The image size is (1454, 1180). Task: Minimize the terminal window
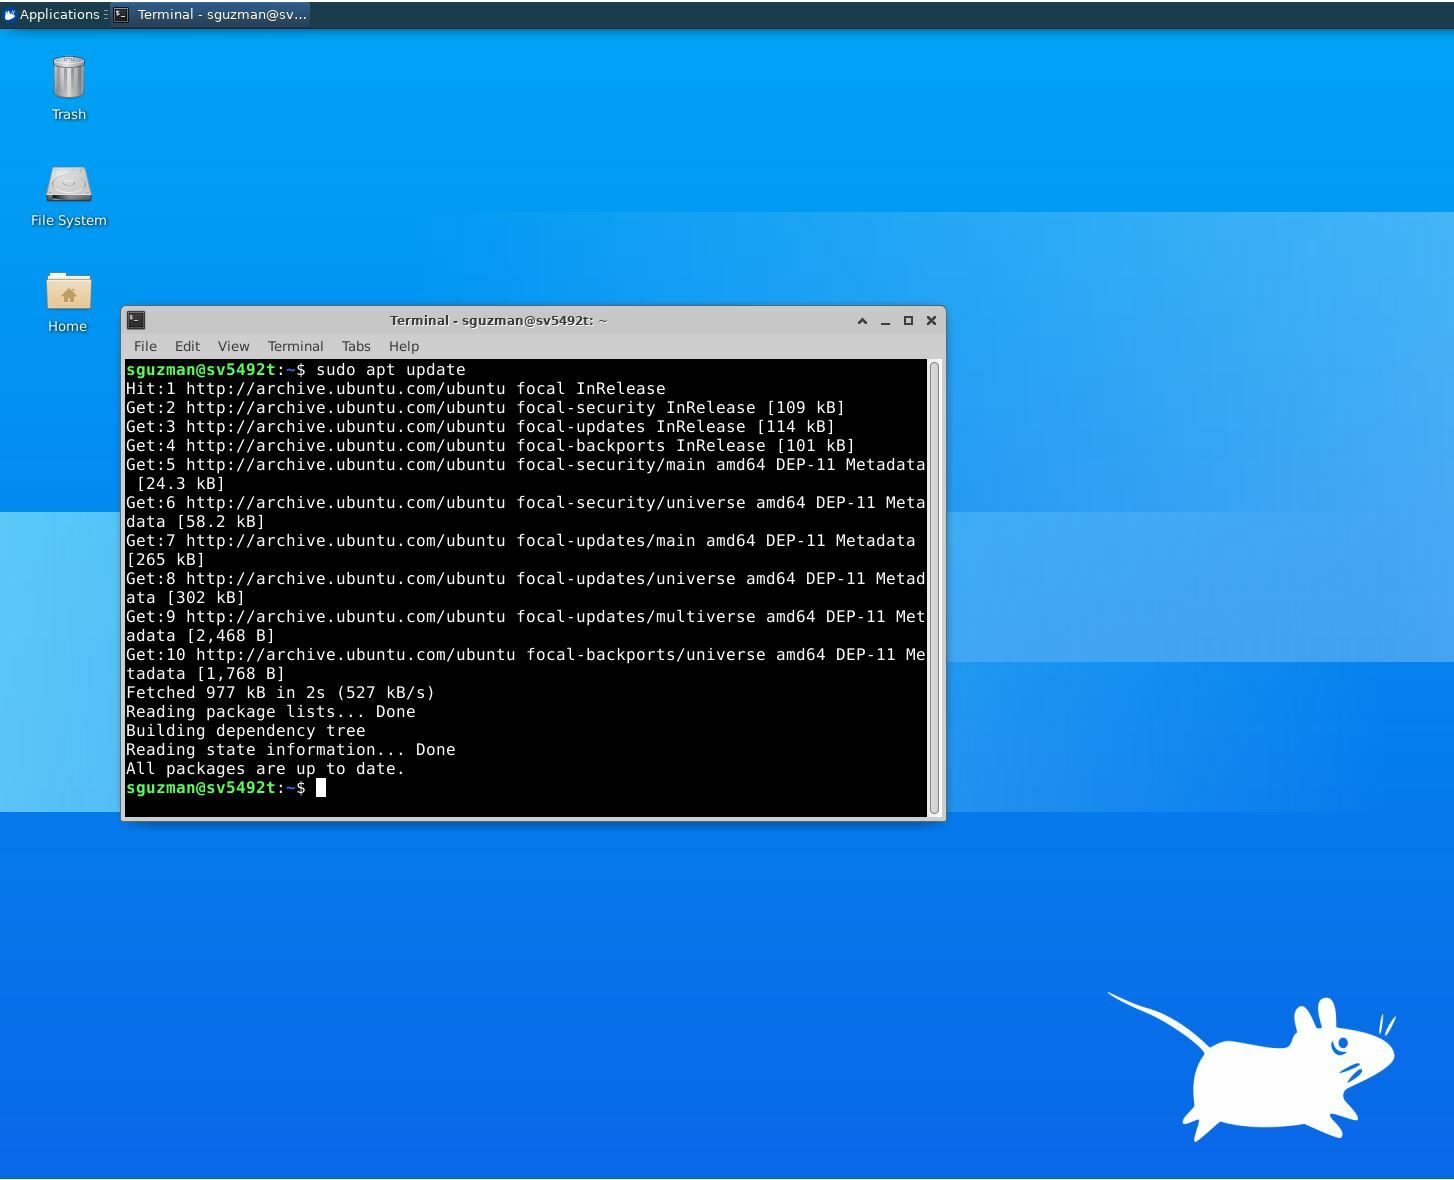[885, 321]
